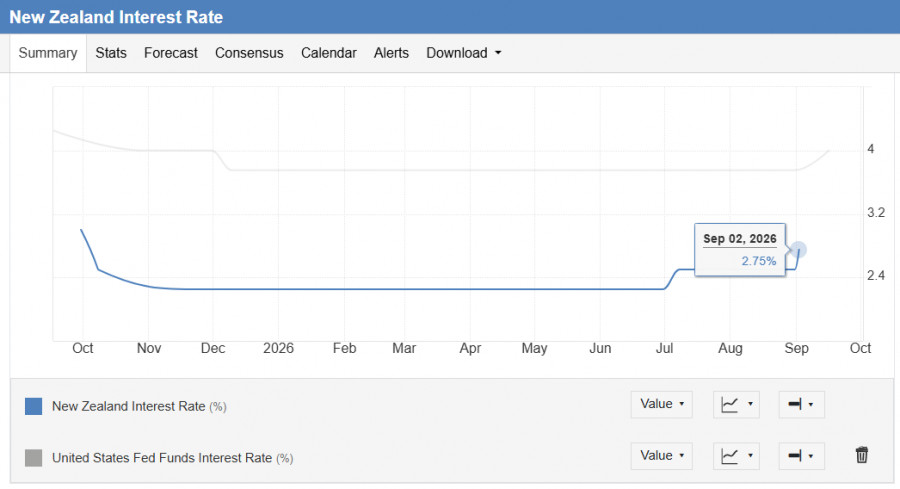Click the gray United States Fed Funds color swatch
This screenshot has height=489, width=900.
(x=34, y=458)
